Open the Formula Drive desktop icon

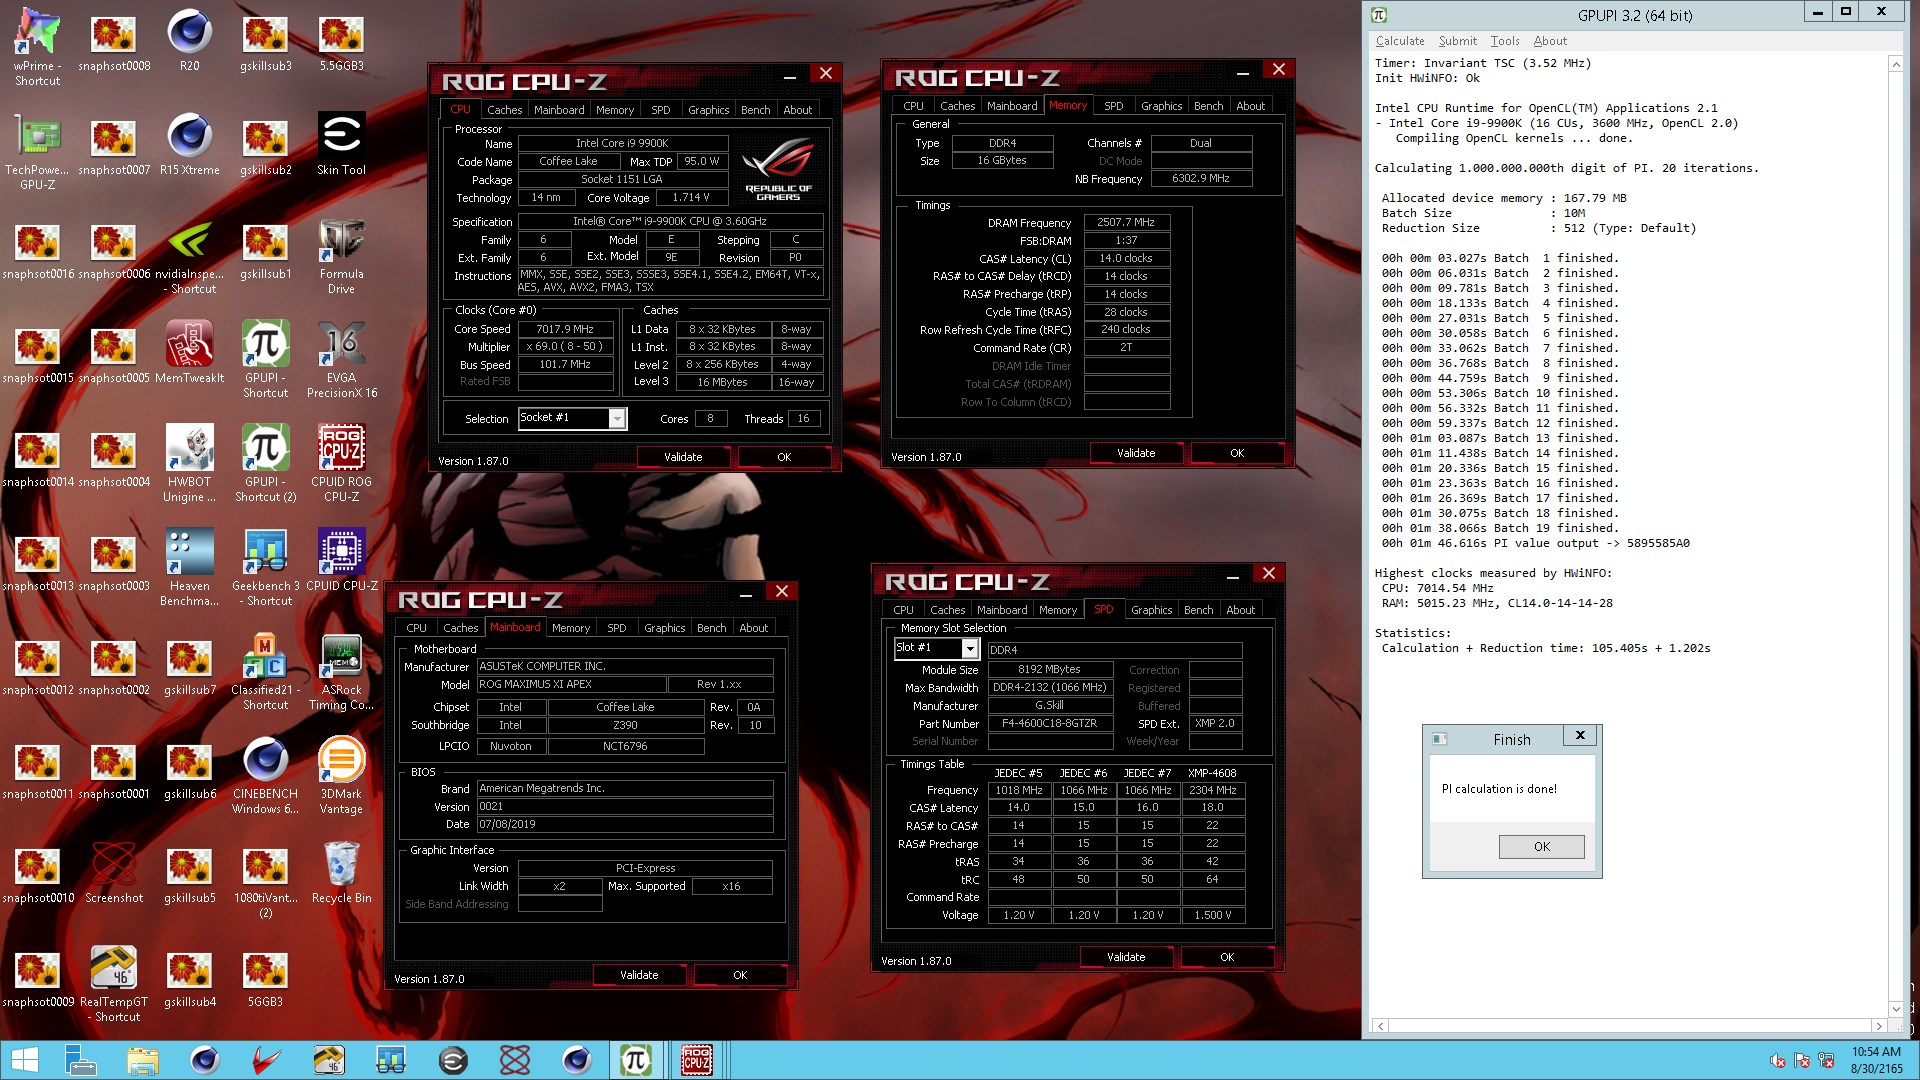tap(341, 255)
